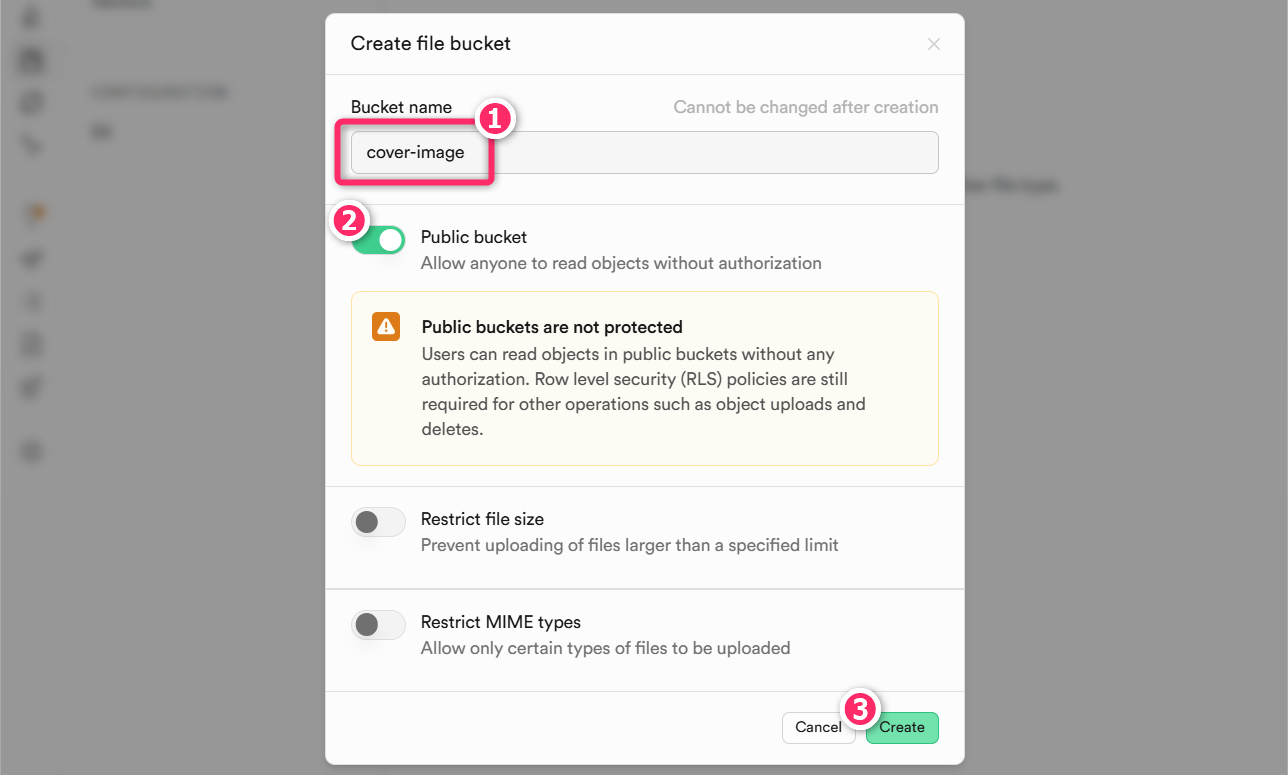The image size is (1288, 775).
Task: Click the red number 3 badge
Action: coord(862,709)
